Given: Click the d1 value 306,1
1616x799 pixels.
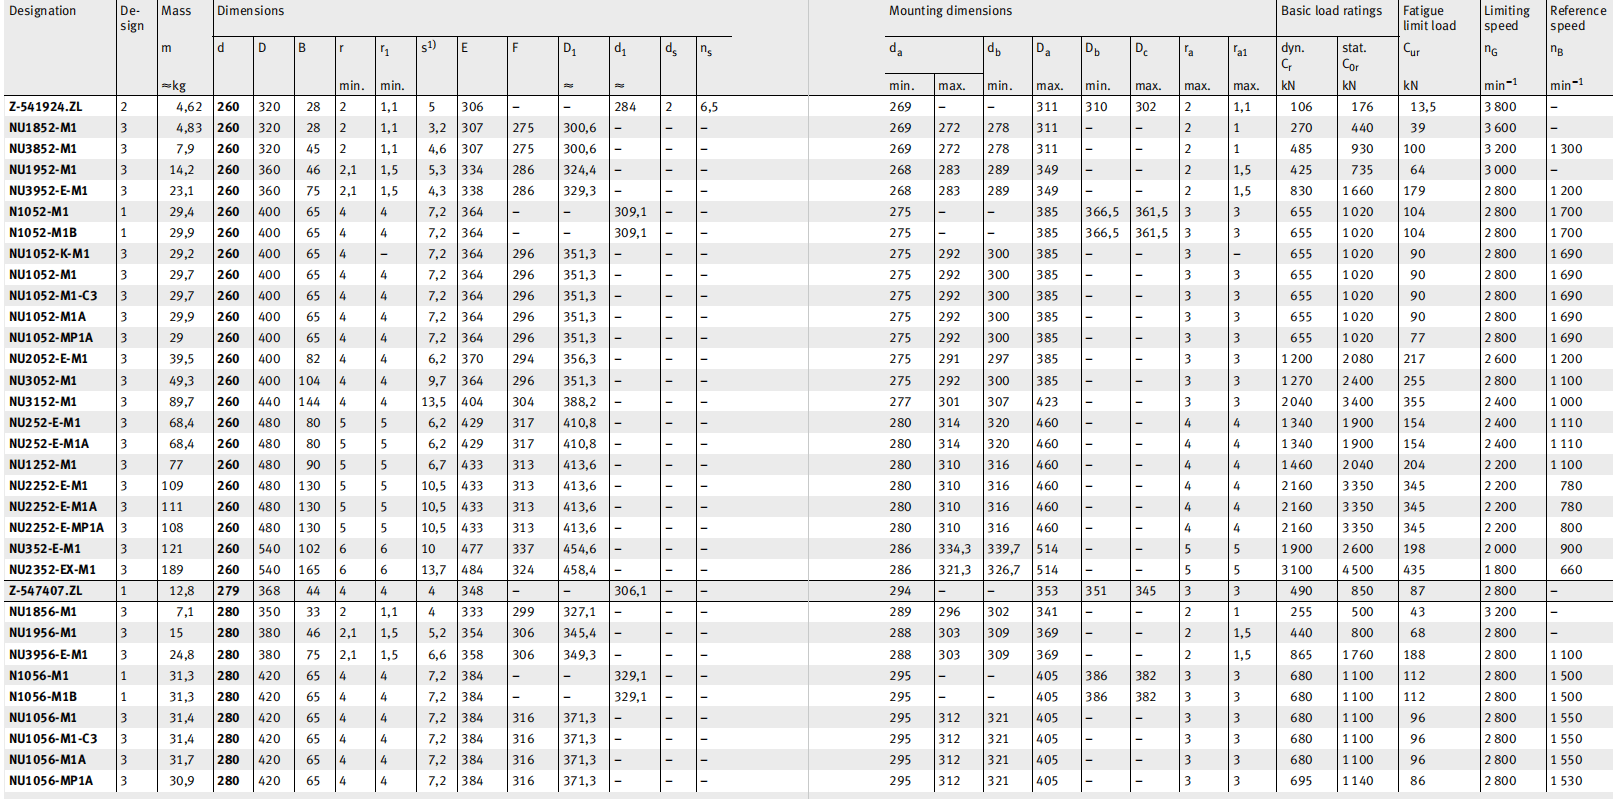Looking at the screenshot, I should tap(631, 591).
